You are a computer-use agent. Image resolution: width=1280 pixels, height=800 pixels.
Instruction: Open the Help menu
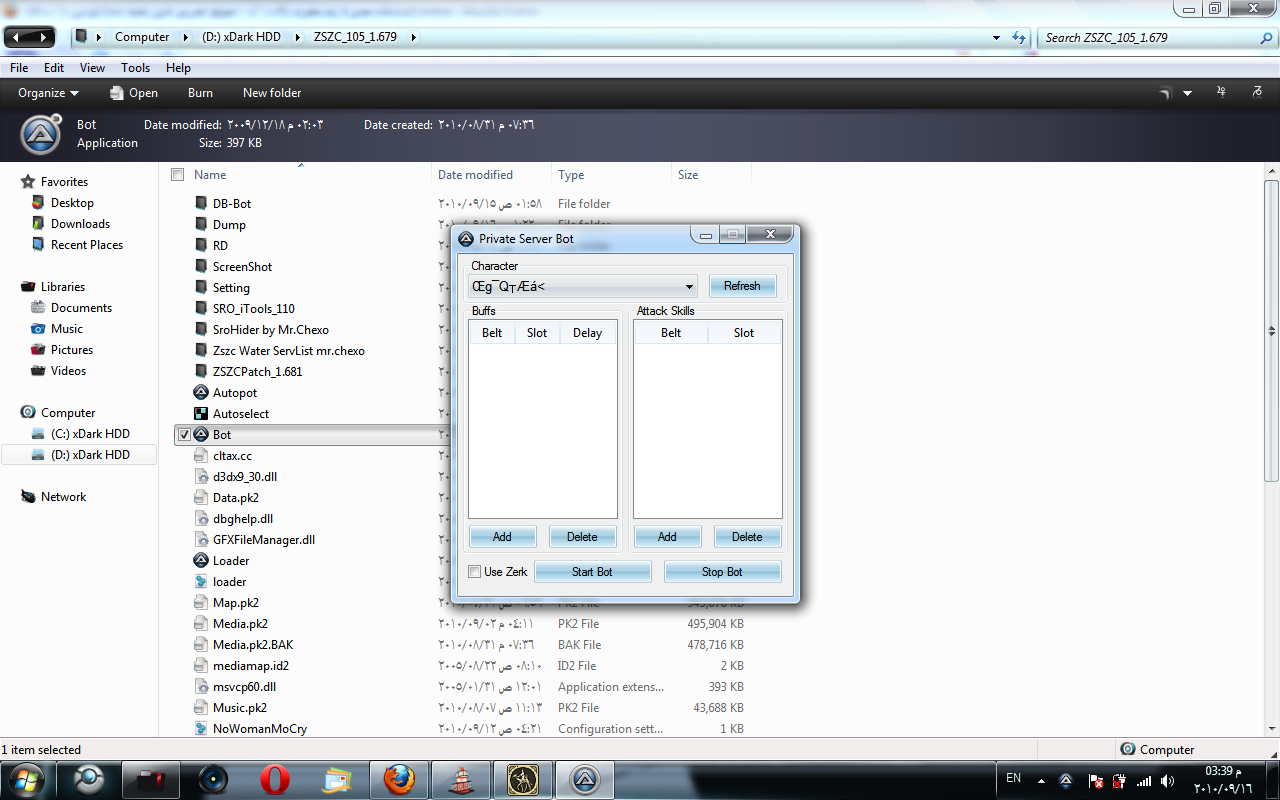(178, 68)
